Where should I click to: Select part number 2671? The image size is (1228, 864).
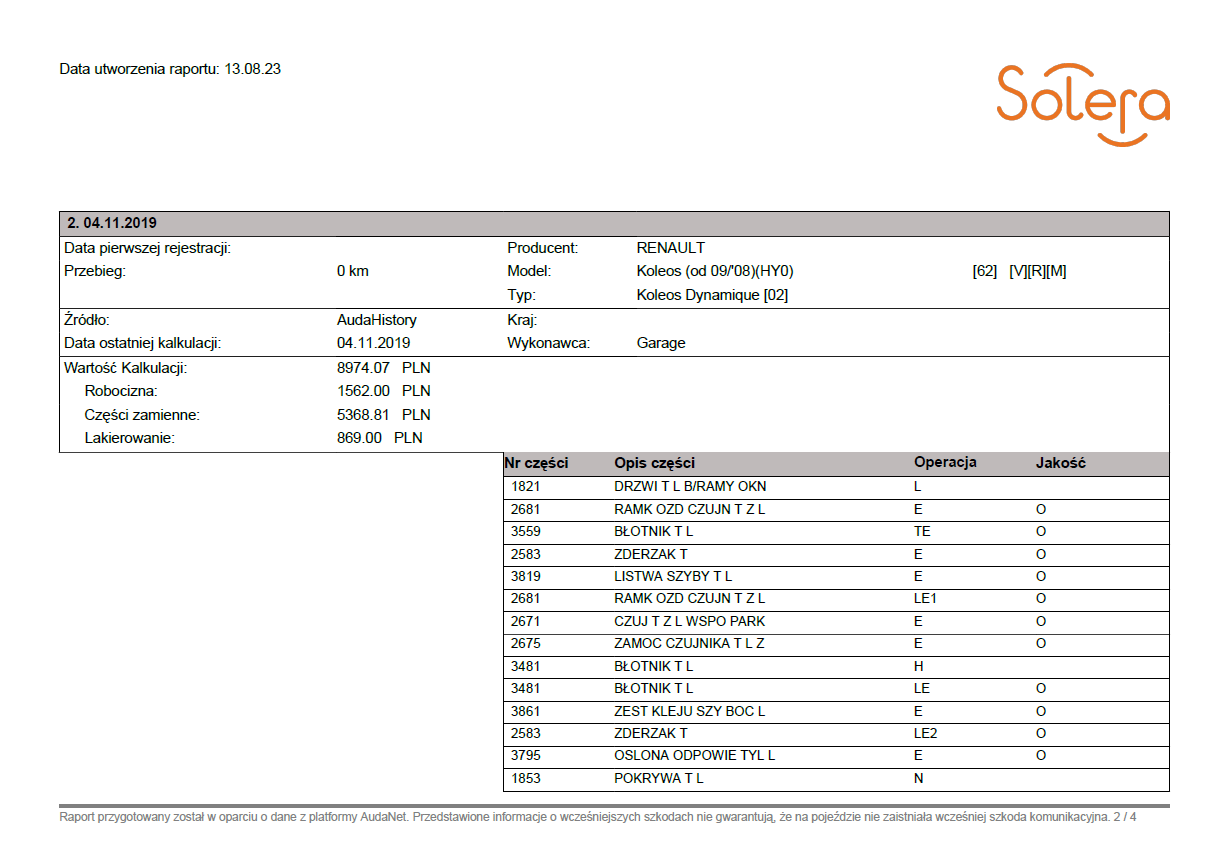pos(526,621)
